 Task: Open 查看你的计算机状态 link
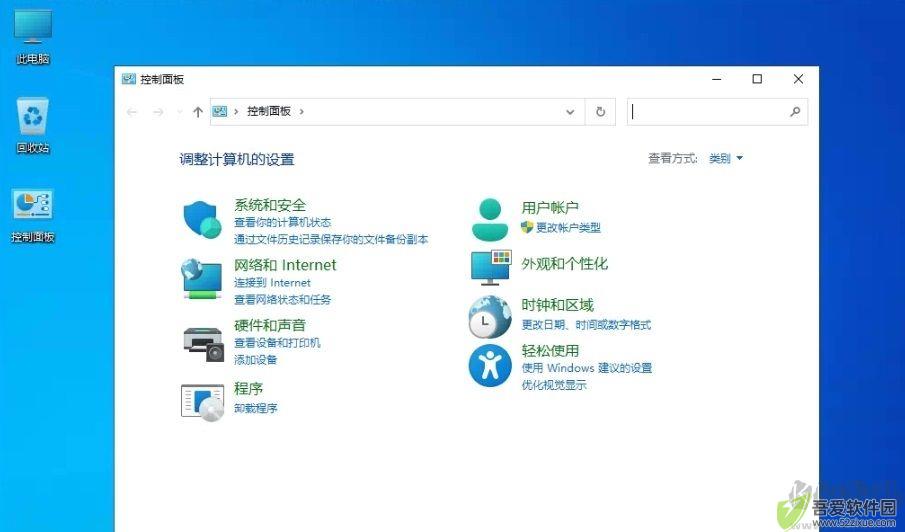click(x=282, y=222)
